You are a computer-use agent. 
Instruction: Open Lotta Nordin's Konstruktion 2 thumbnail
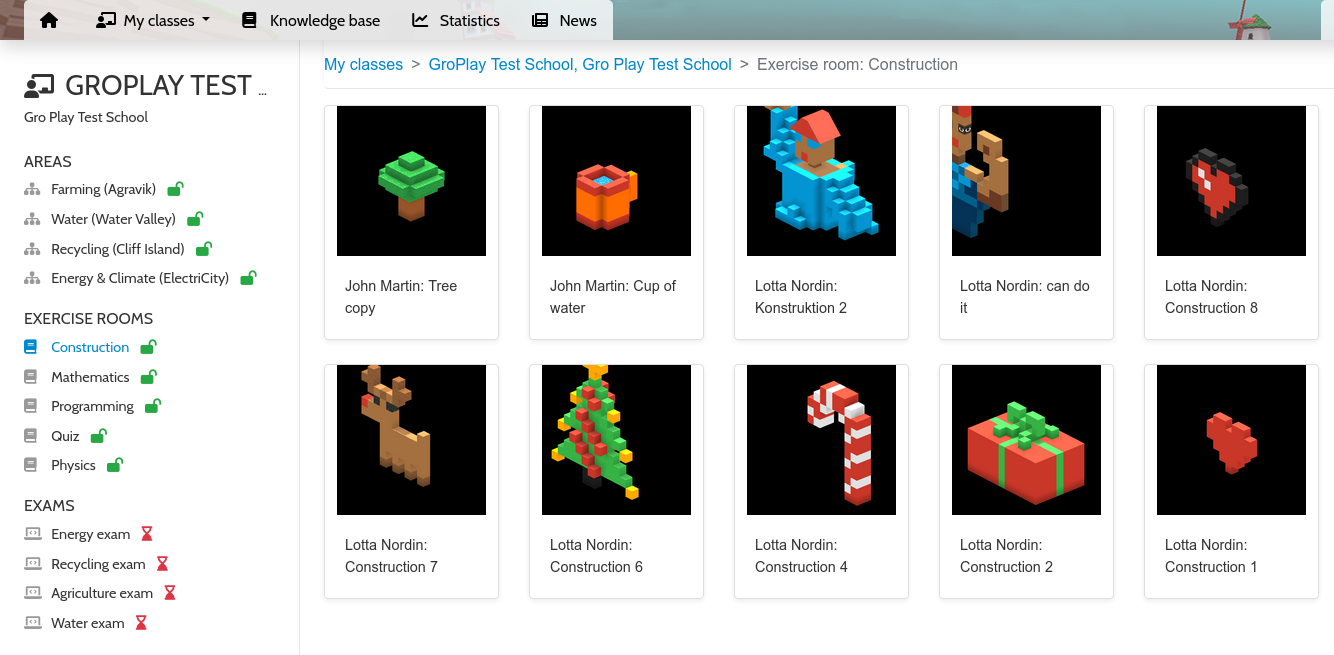pyautogui.click(x=821, y=181)
